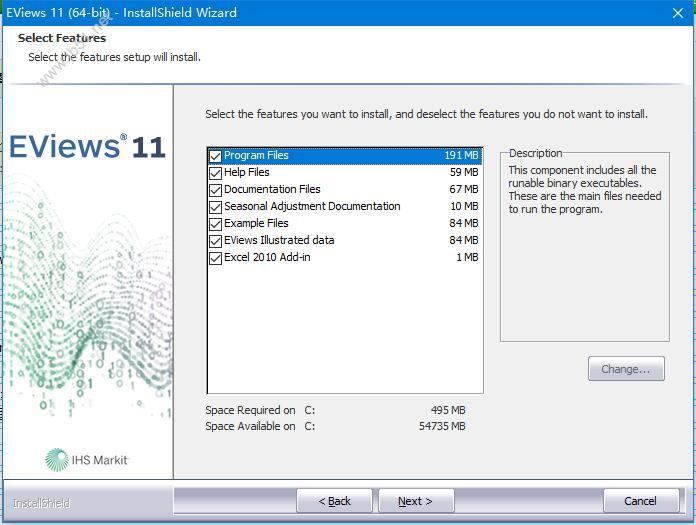This screenshot has height=525, width=696.
Task: Select the Seasonal Adjustment Documentation label
Action: 312,206
